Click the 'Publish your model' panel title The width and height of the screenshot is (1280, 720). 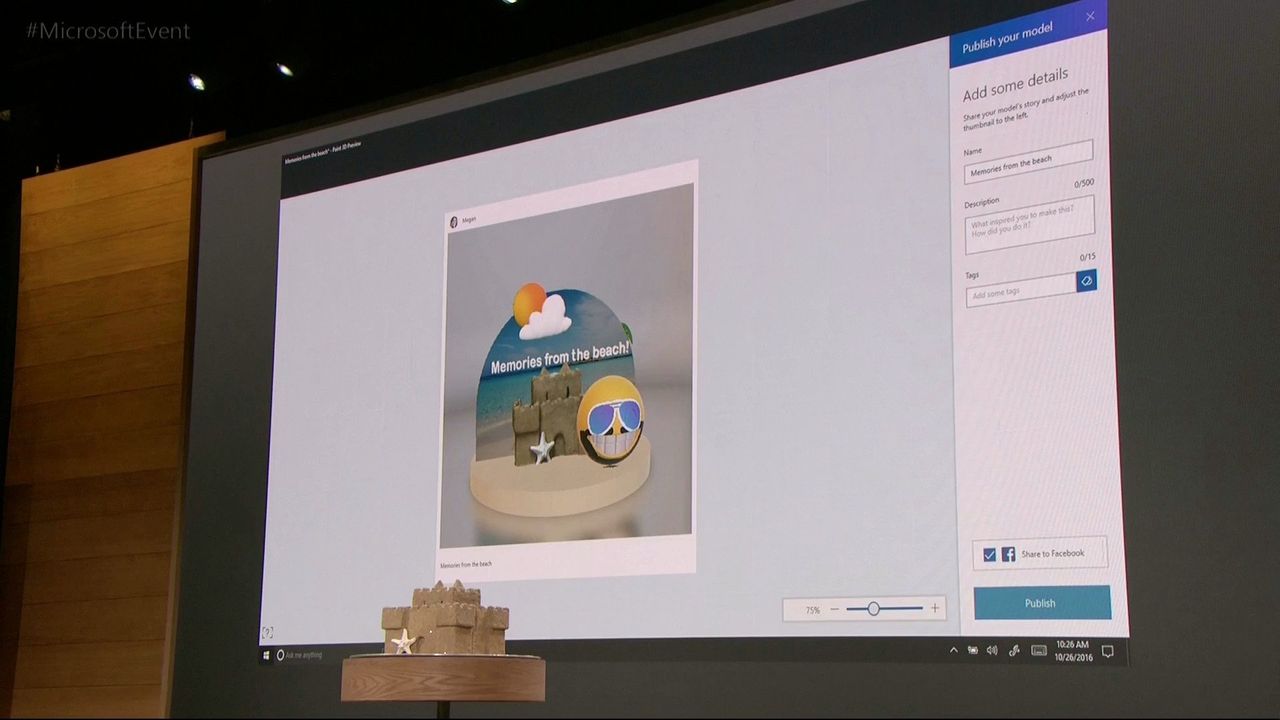pyautogui.click(x=1007, y=39)
